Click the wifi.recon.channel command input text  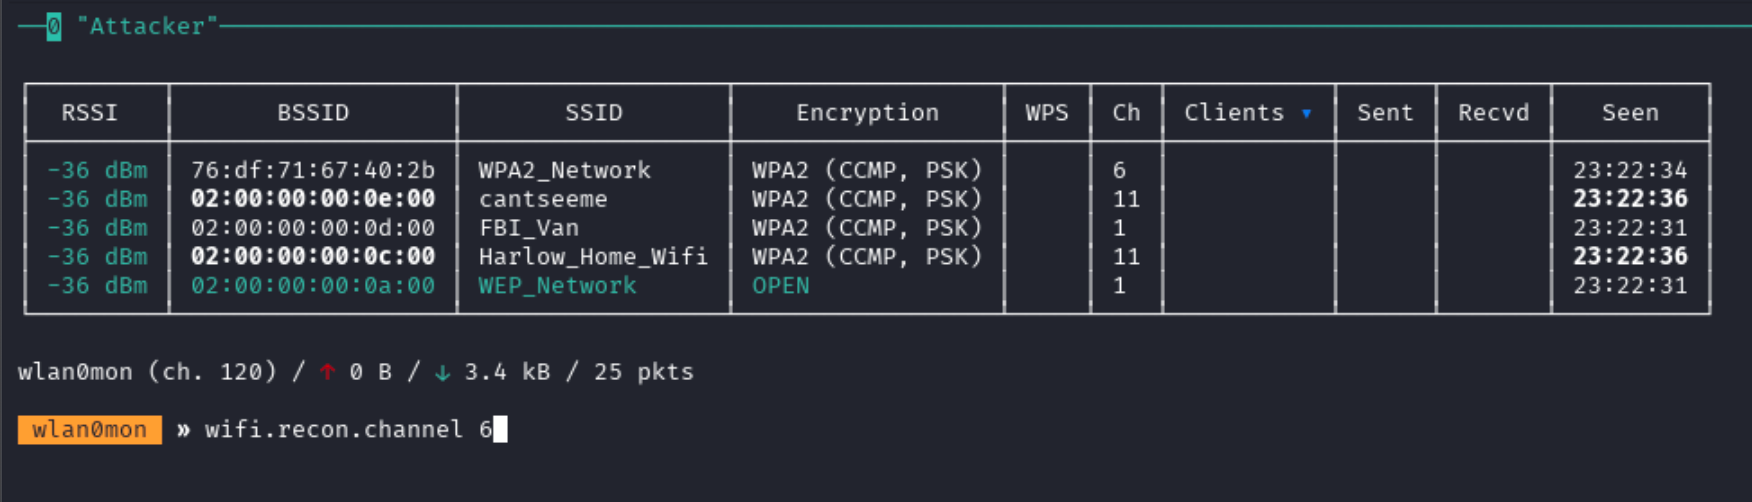[x=349, y=430]
